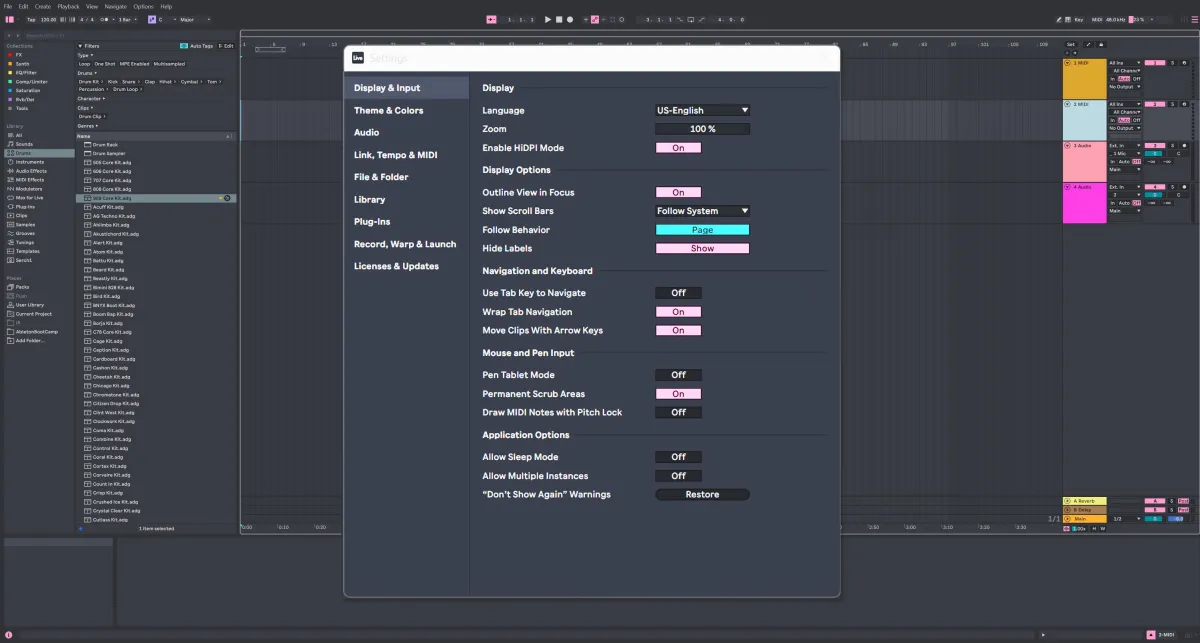Image resolution: width=1200 pixels, height=643 pixels.
Task: Select the Licenses & Updates settings tab
Action: coord(406,266)
